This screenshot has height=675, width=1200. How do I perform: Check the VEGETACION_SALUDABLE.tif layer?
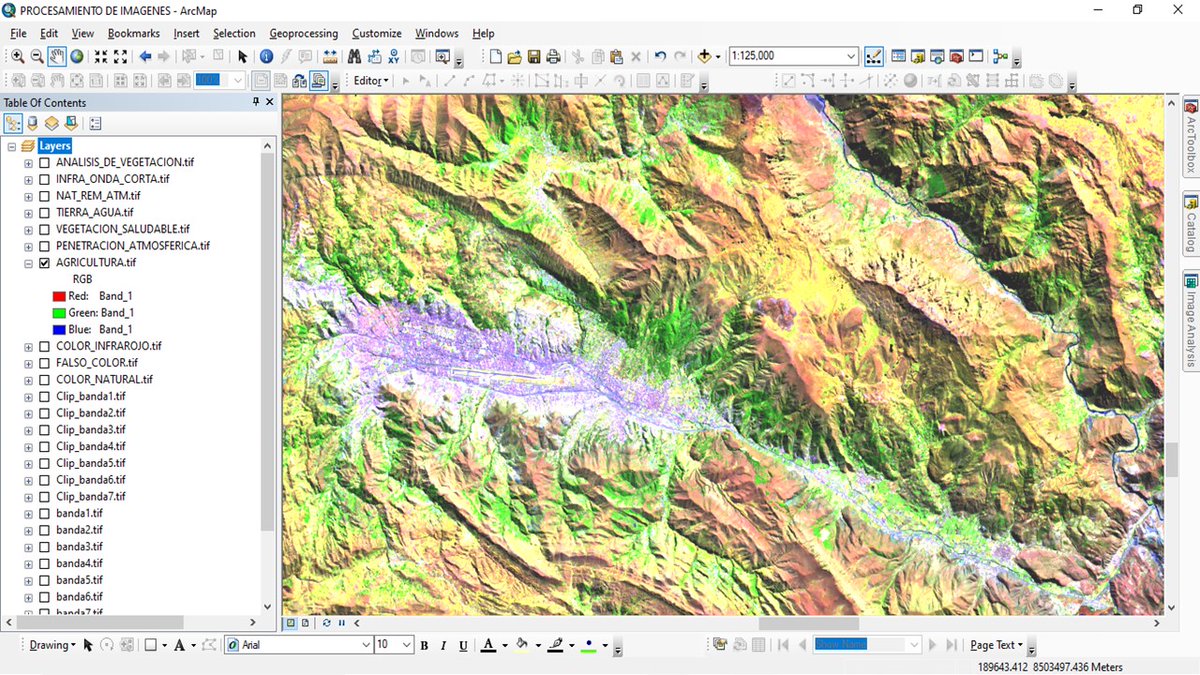44,229
